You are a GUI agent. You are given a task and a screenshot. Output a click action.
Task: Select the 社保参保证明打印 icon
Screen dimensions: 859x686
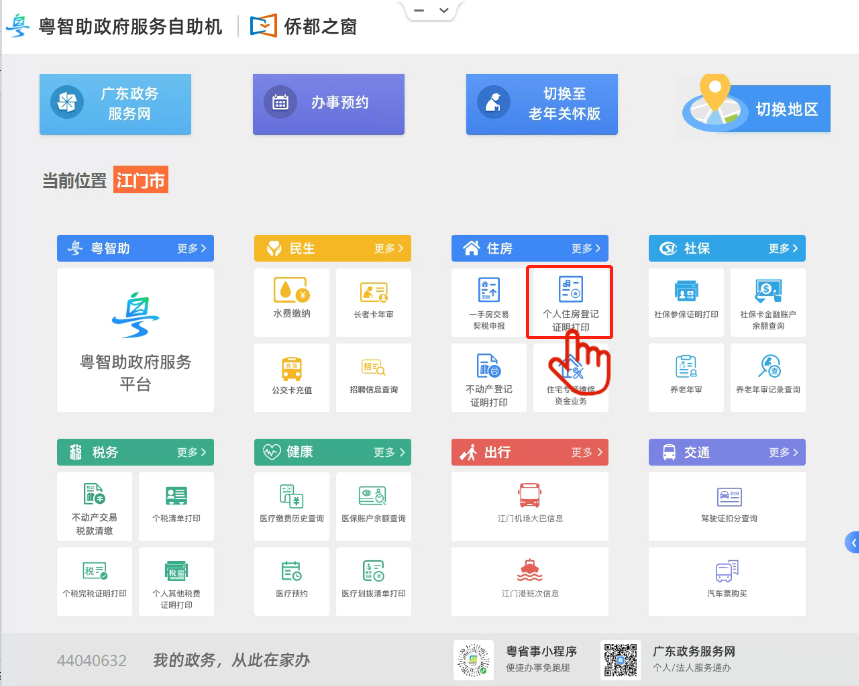pyautogui.click(x=685, y=301)
